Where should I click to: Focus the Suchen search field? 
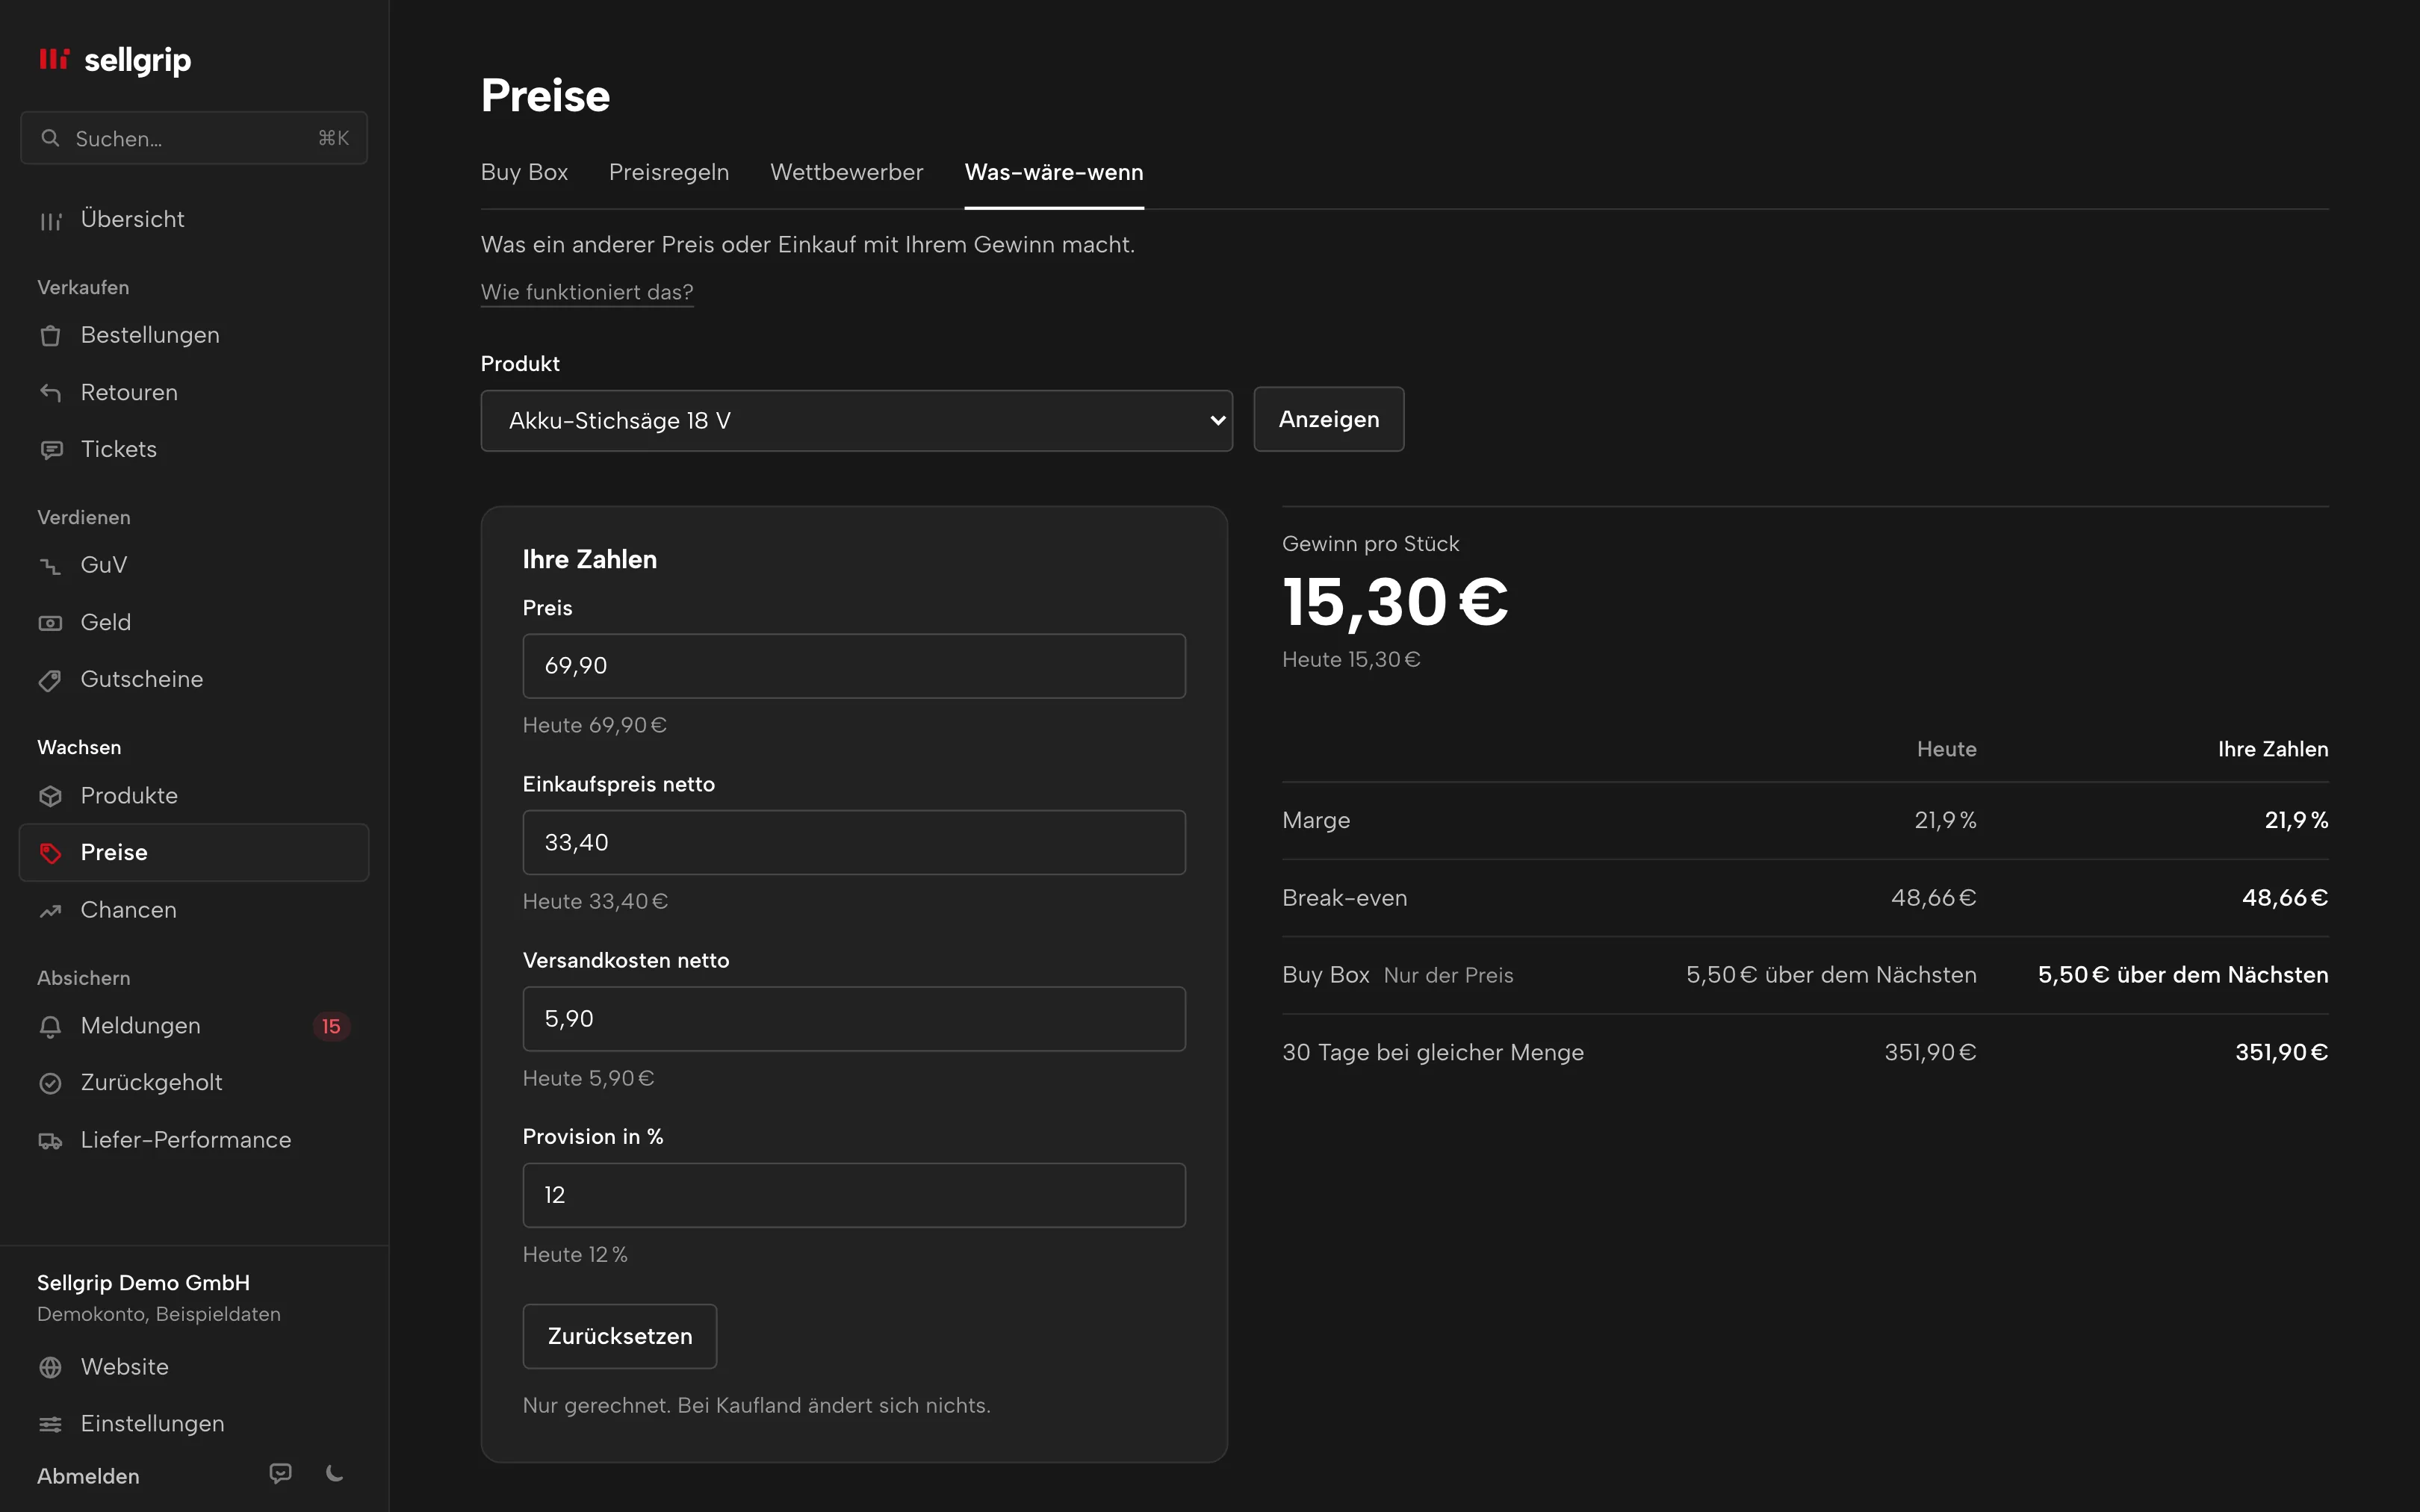pyautogui.click(x=194, y=138)
